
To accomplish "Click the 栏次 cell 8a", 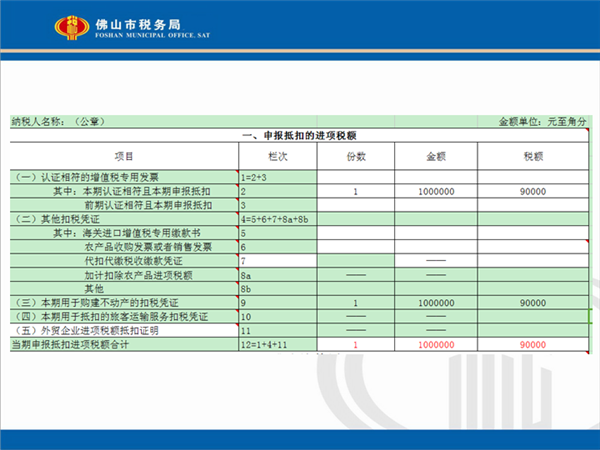I will tap(278, 275).
